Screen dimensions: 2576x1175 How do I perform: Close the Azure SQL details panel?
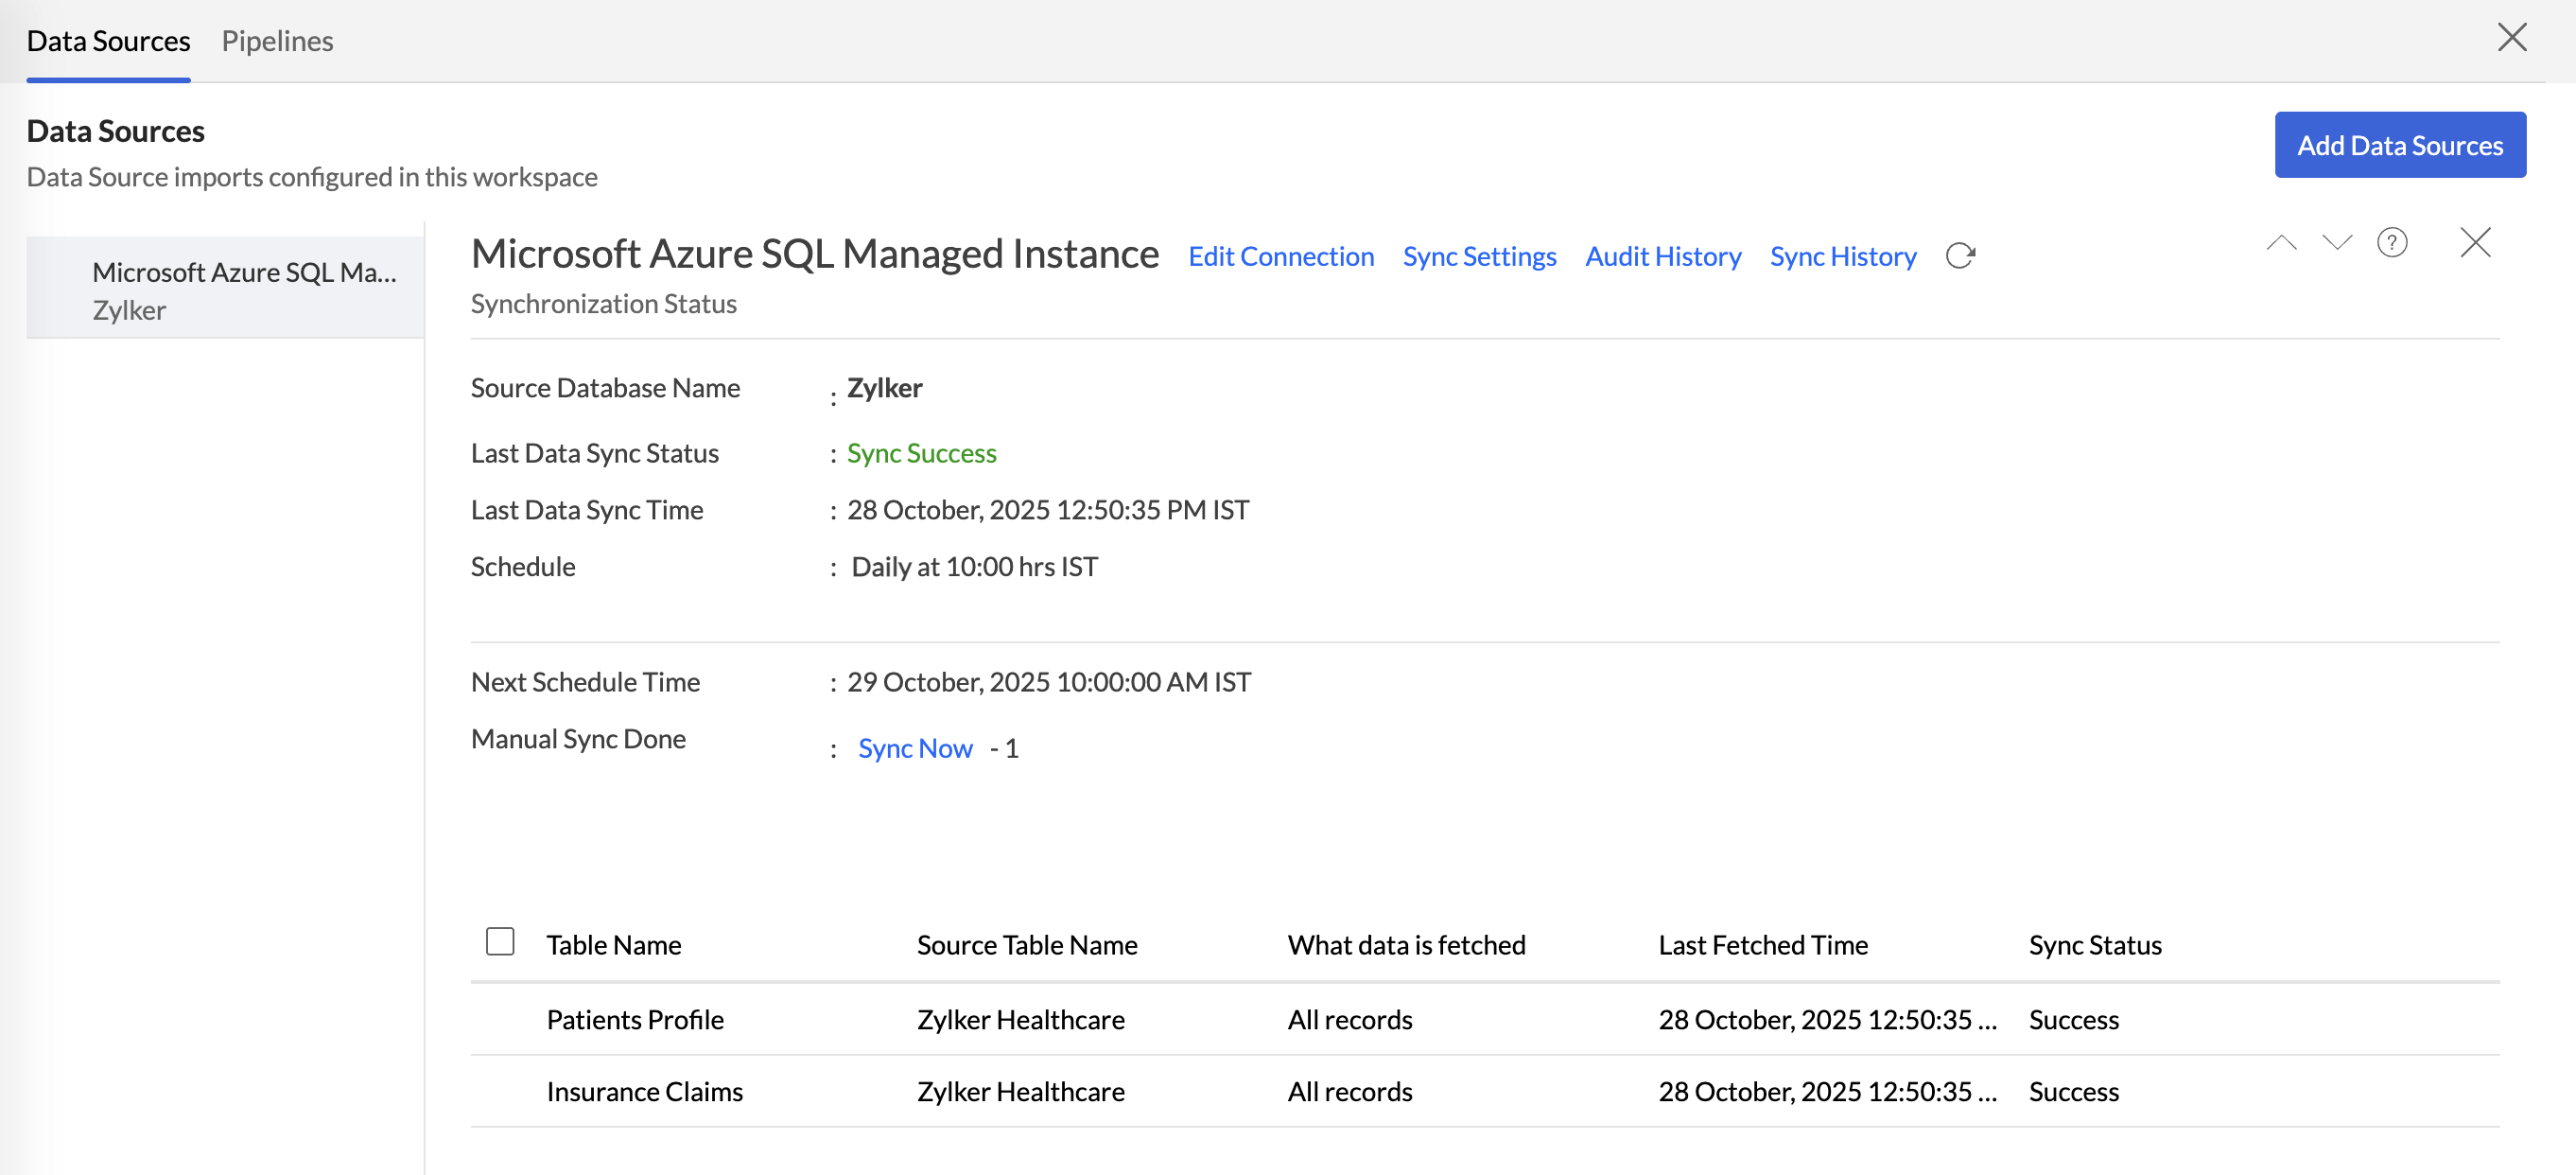[2475, 243]
